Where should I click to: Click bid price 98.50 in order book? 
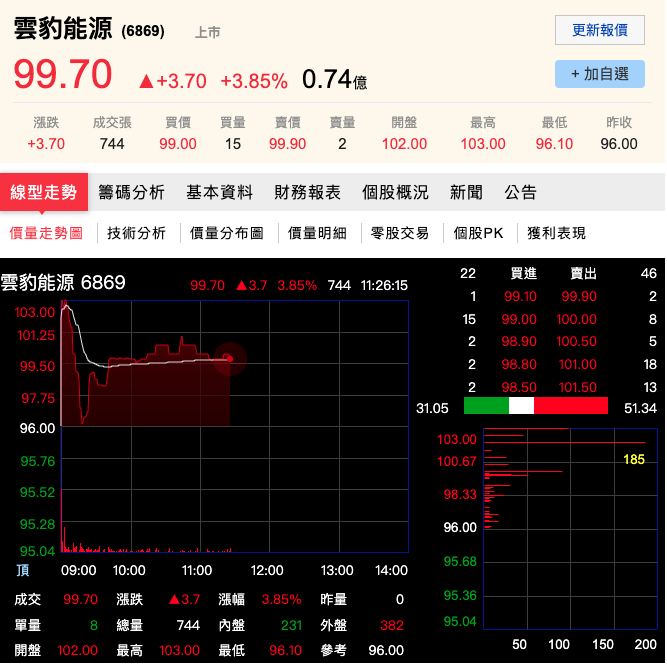(519, 387)
